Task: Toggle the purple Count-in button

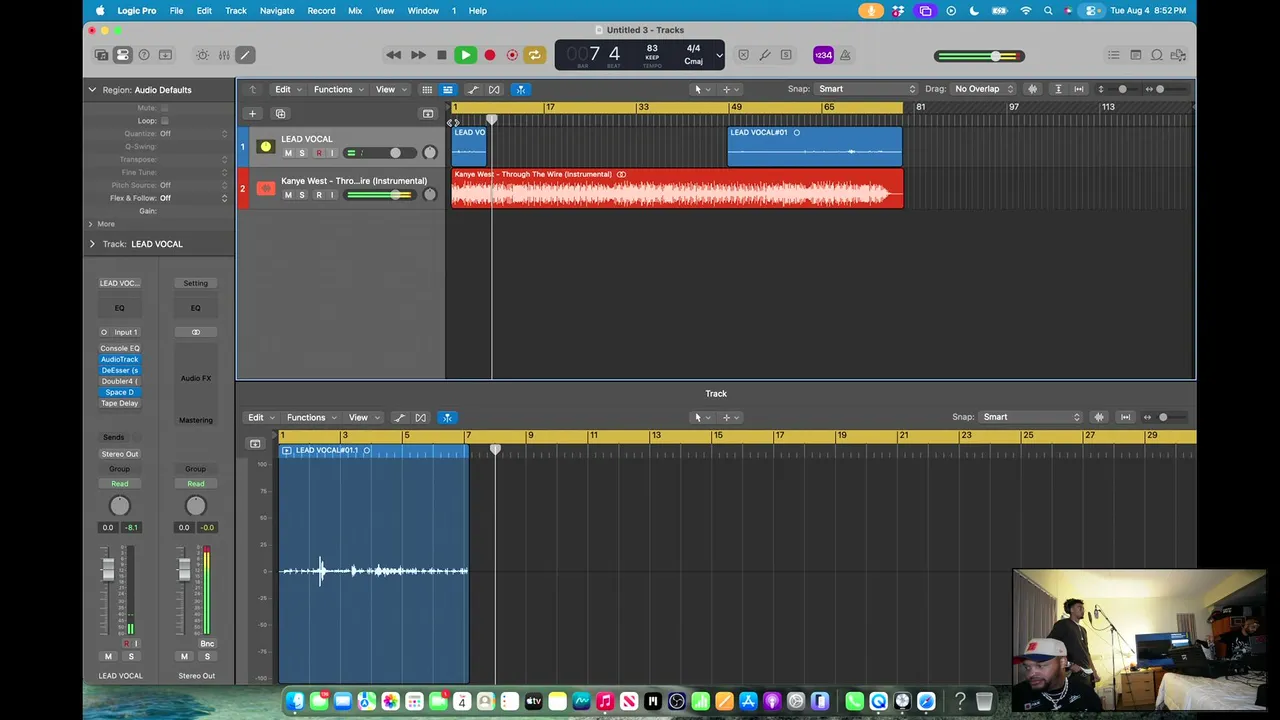Action: pos(823,55)
